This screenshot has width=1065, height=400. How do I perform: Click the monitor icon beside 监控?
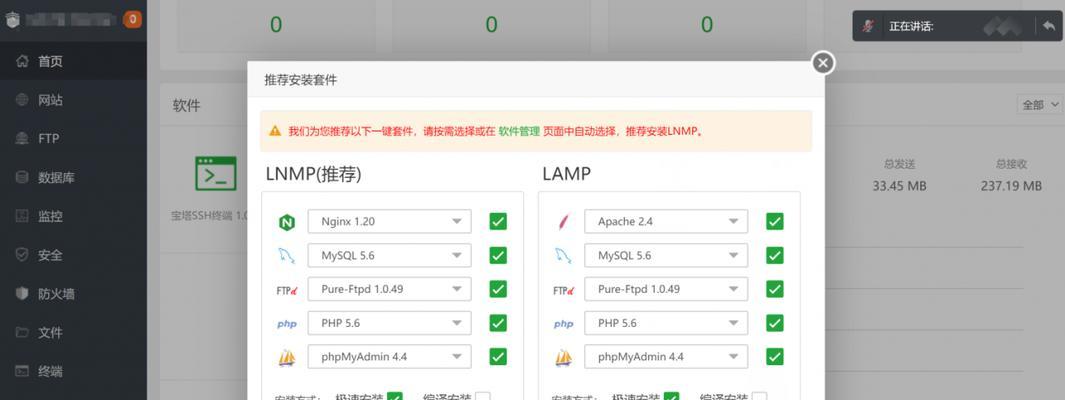pos(22,217)
